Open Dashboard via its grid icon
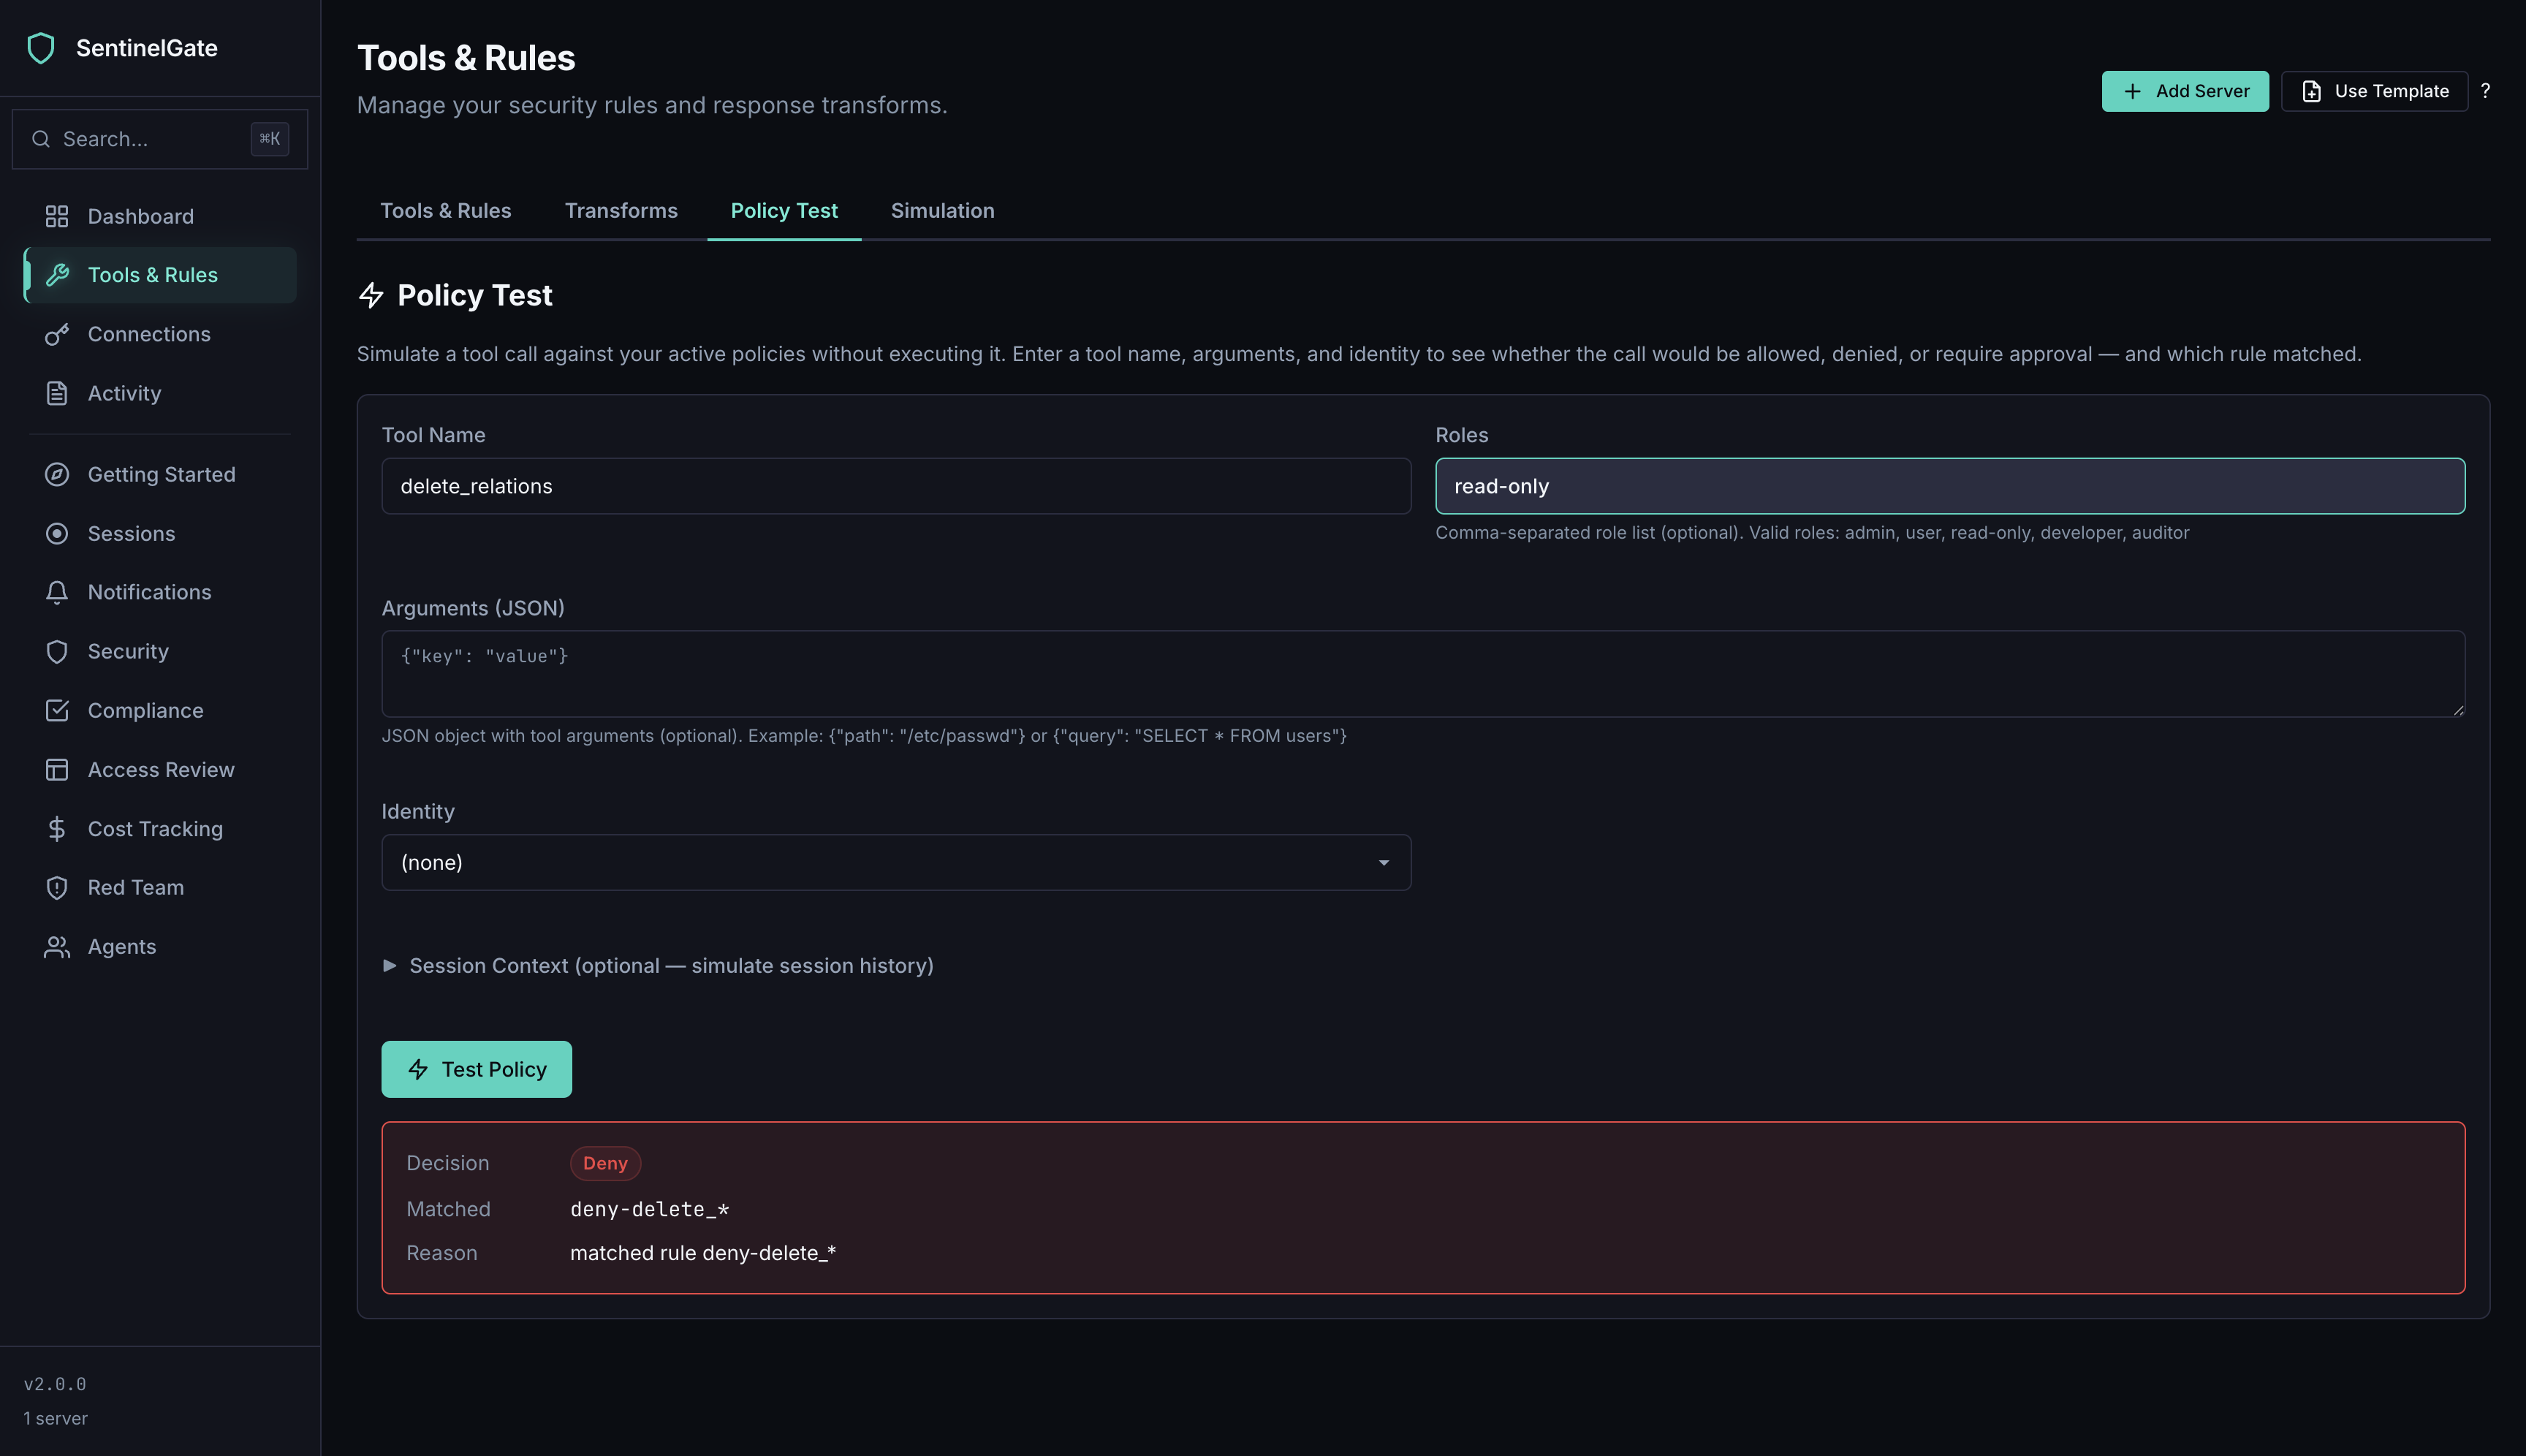2526x1456 pixels. coord(57,216)
